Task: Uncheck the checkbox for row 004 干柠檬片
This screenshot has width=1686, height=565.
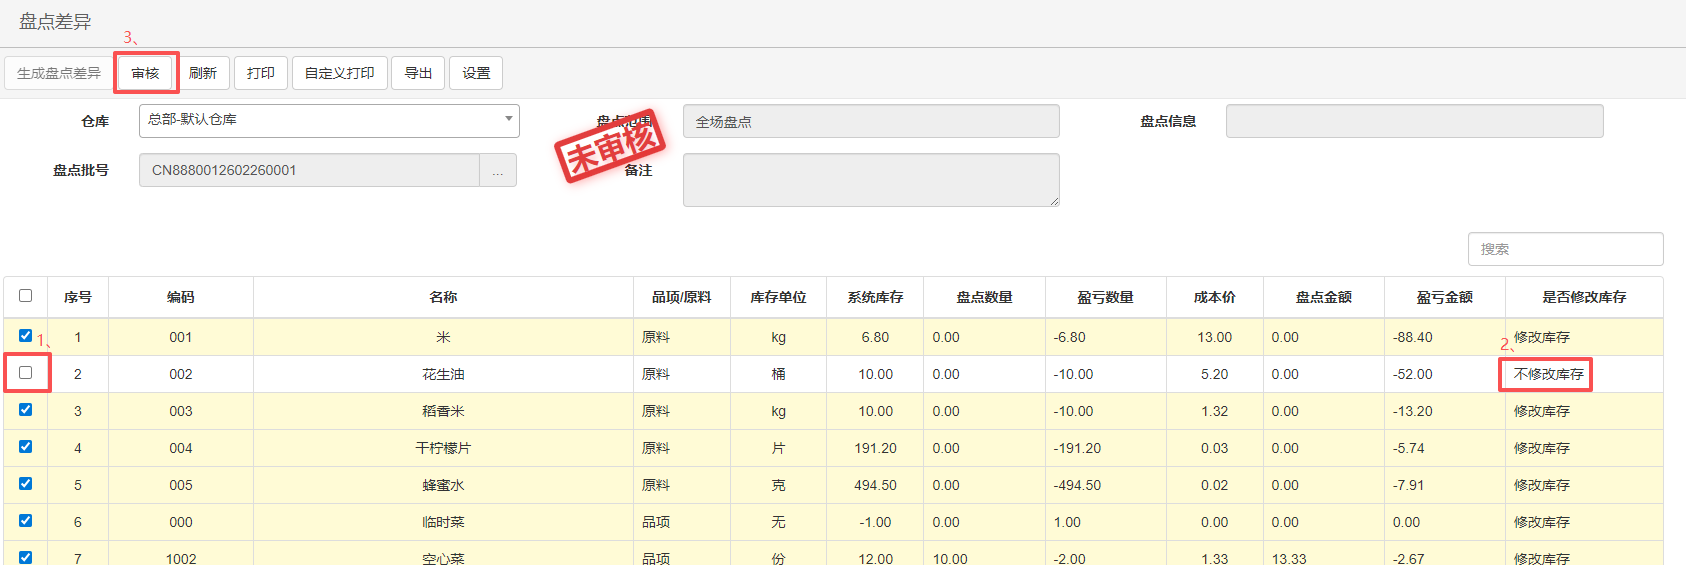Action: coord(26,447)
